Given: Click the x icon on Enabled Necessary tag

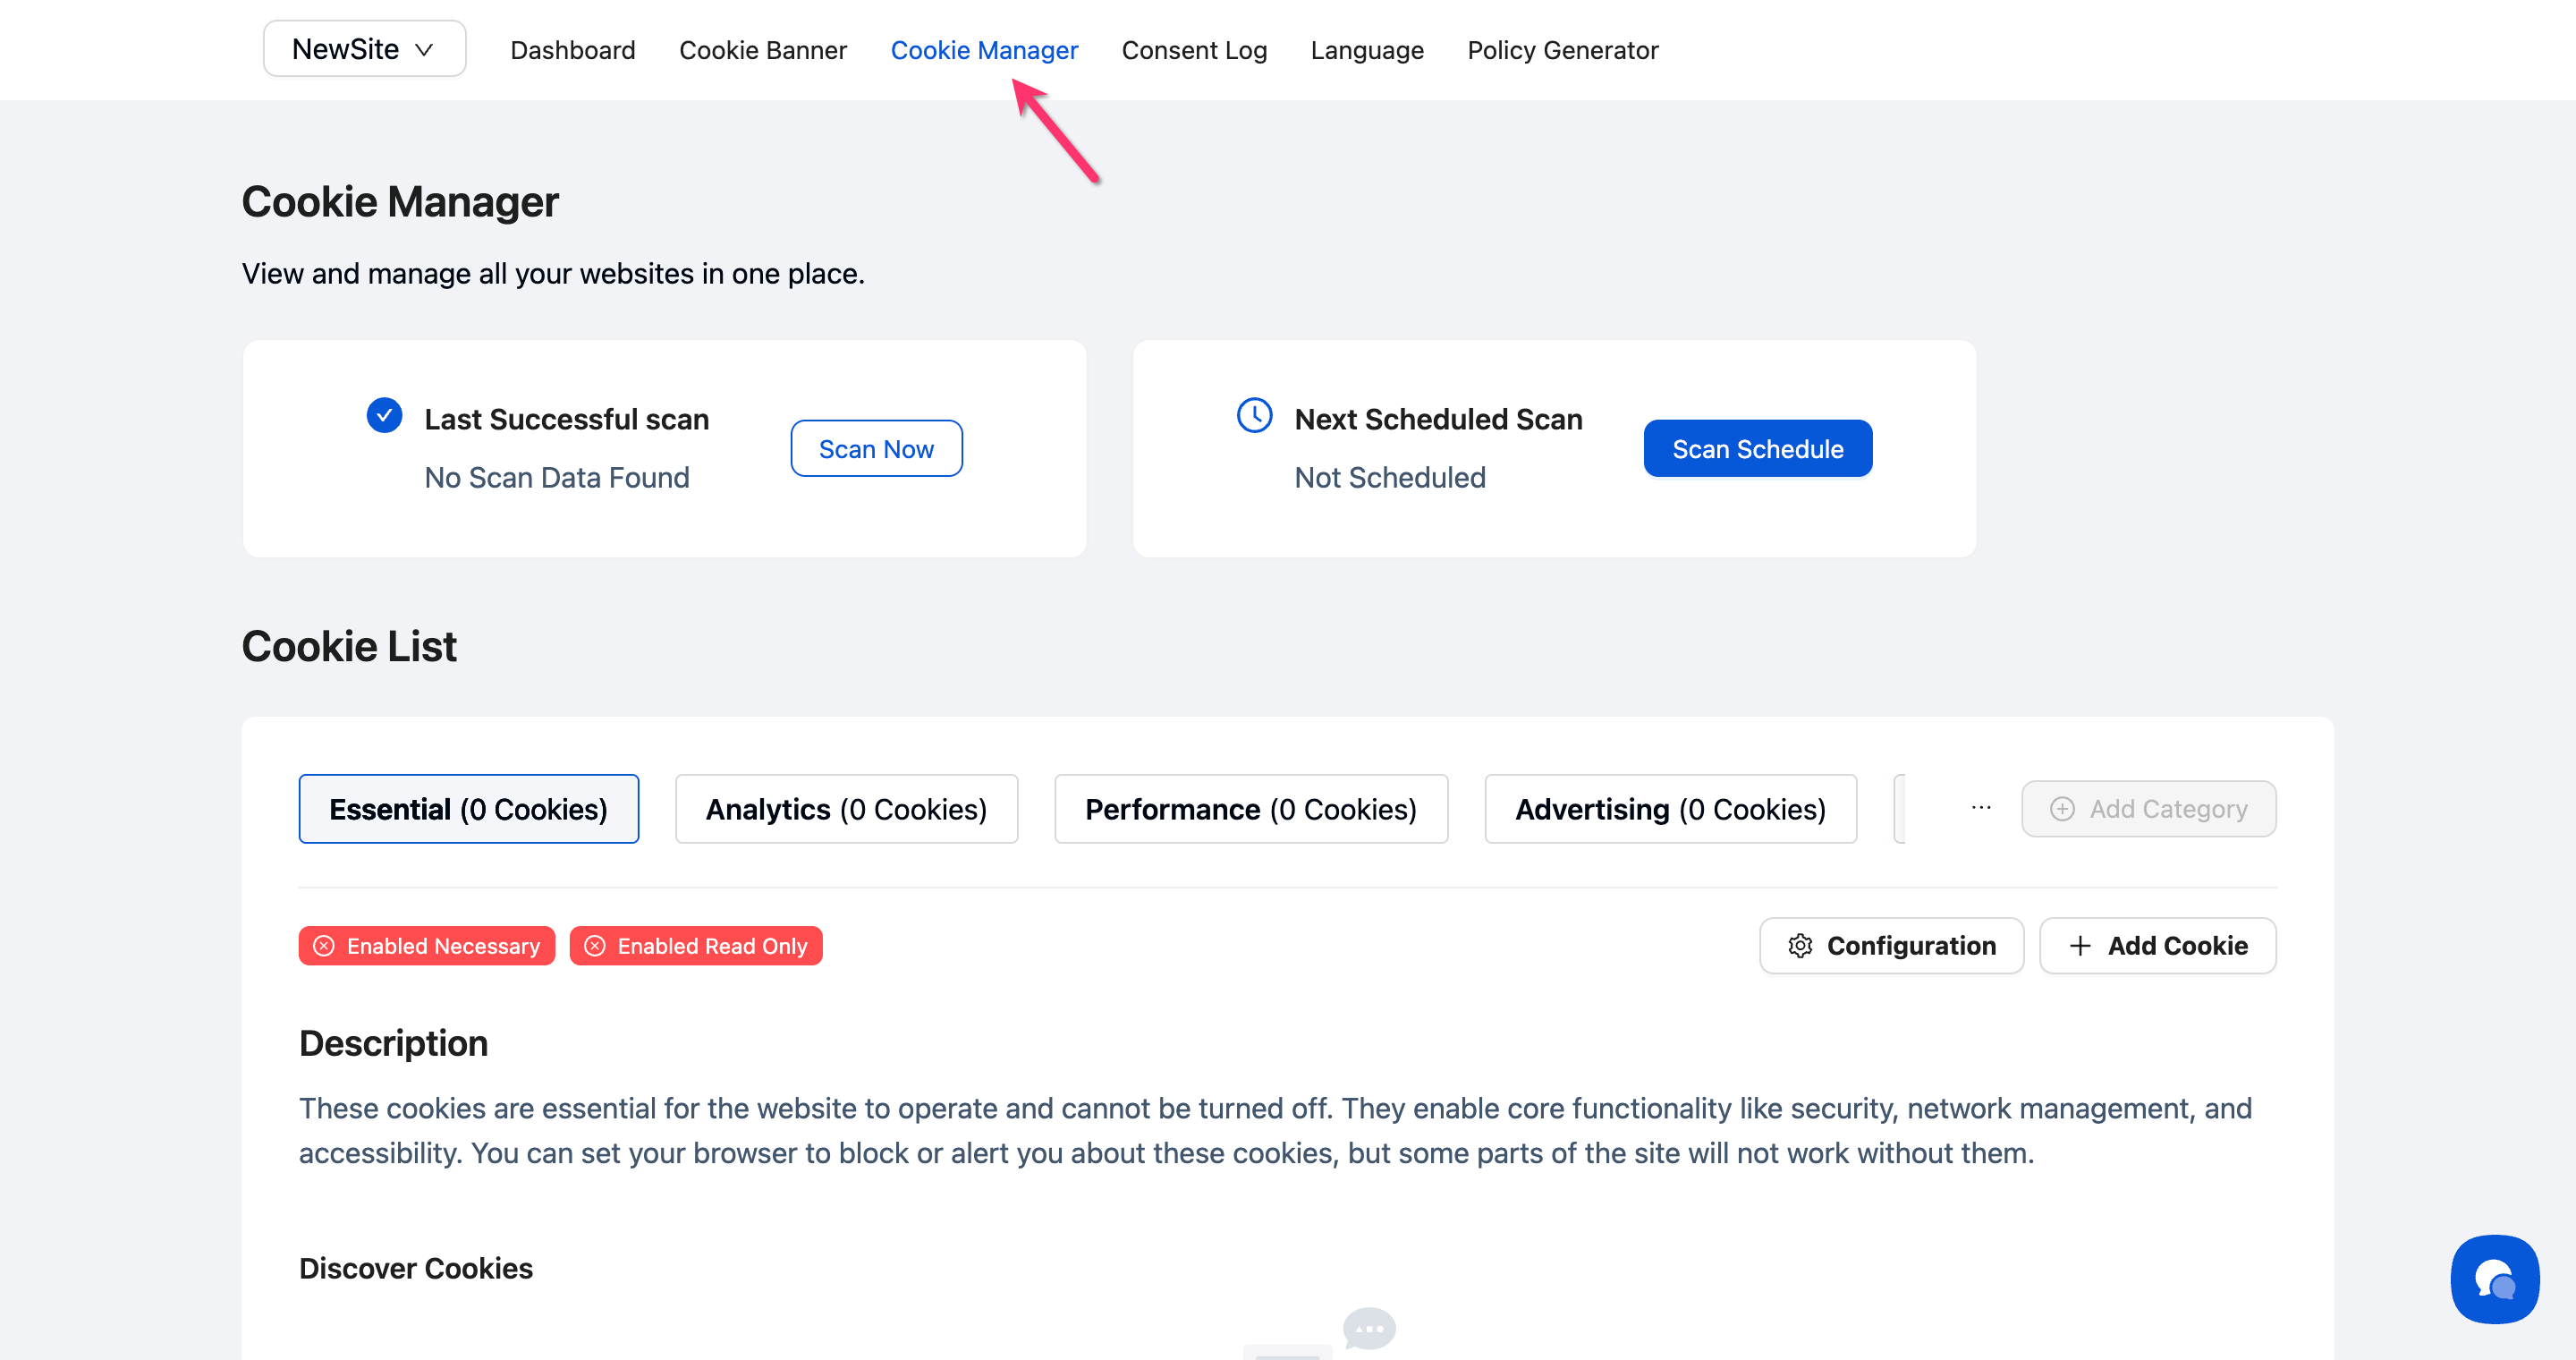Looking at the screenshot, I should [x=324, y=946].
